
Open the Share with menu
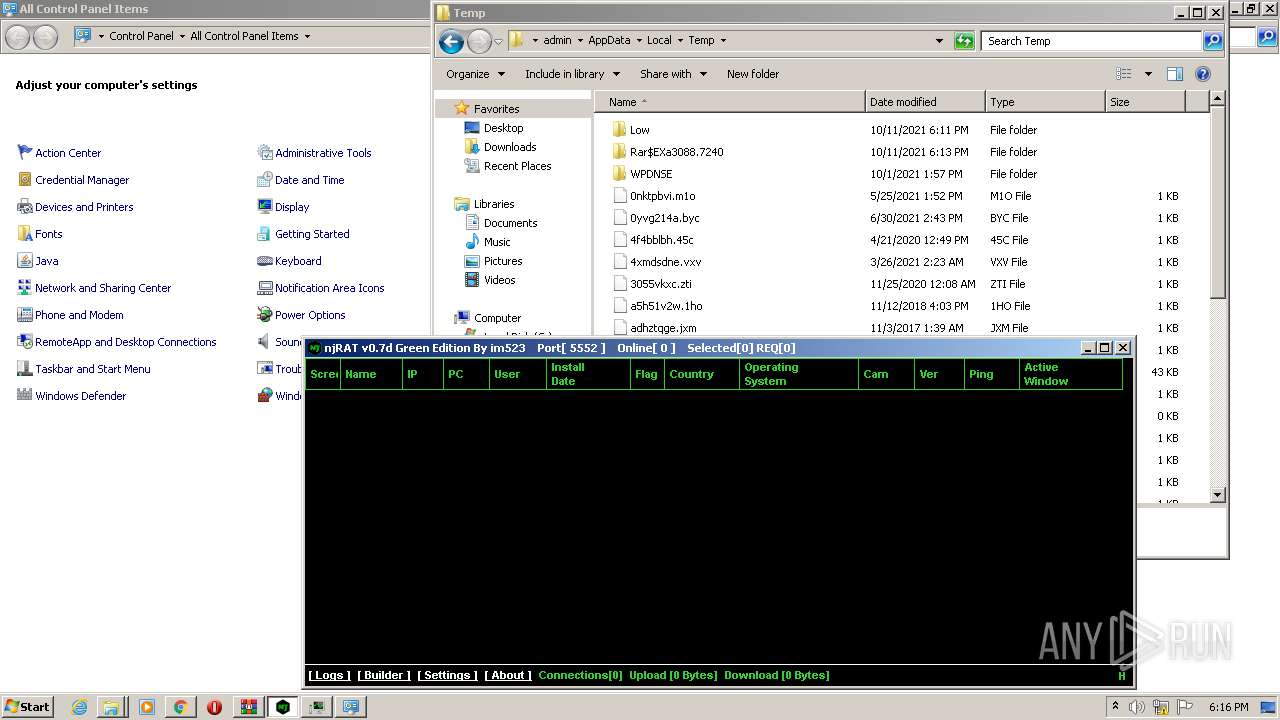pos(673,74)
